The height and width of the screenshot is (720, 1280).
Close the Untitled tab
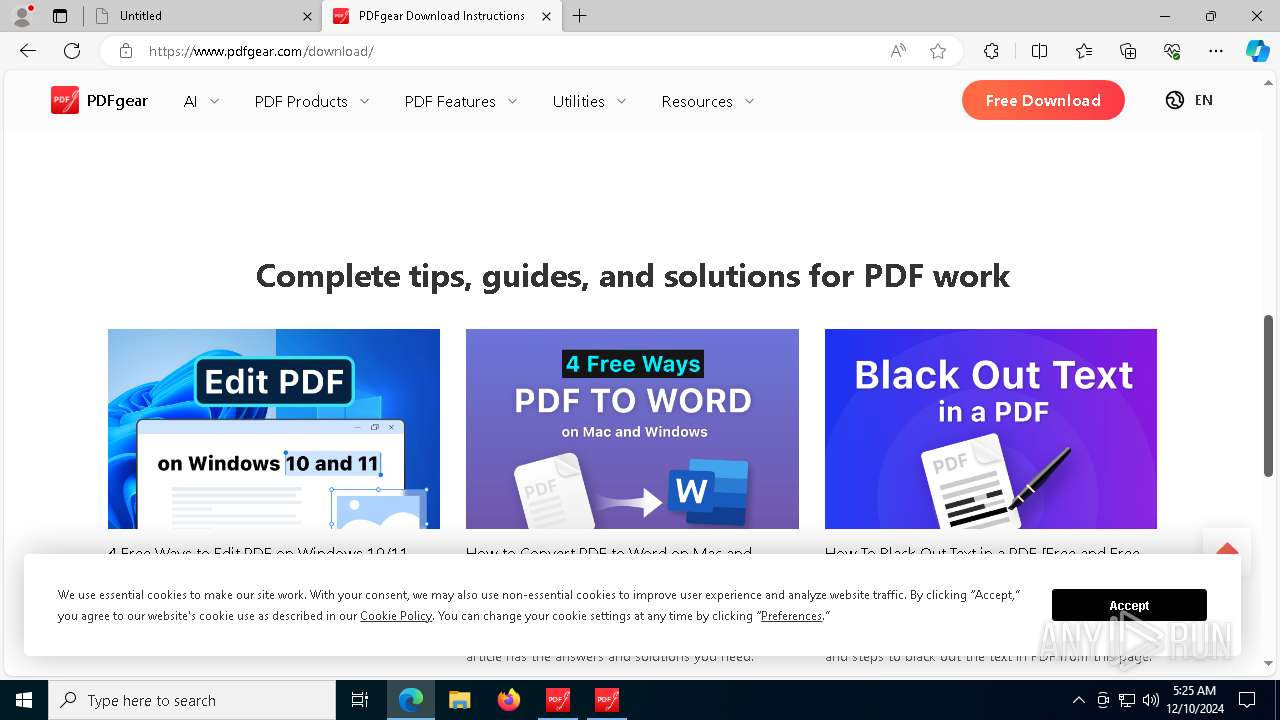(307, 16)
